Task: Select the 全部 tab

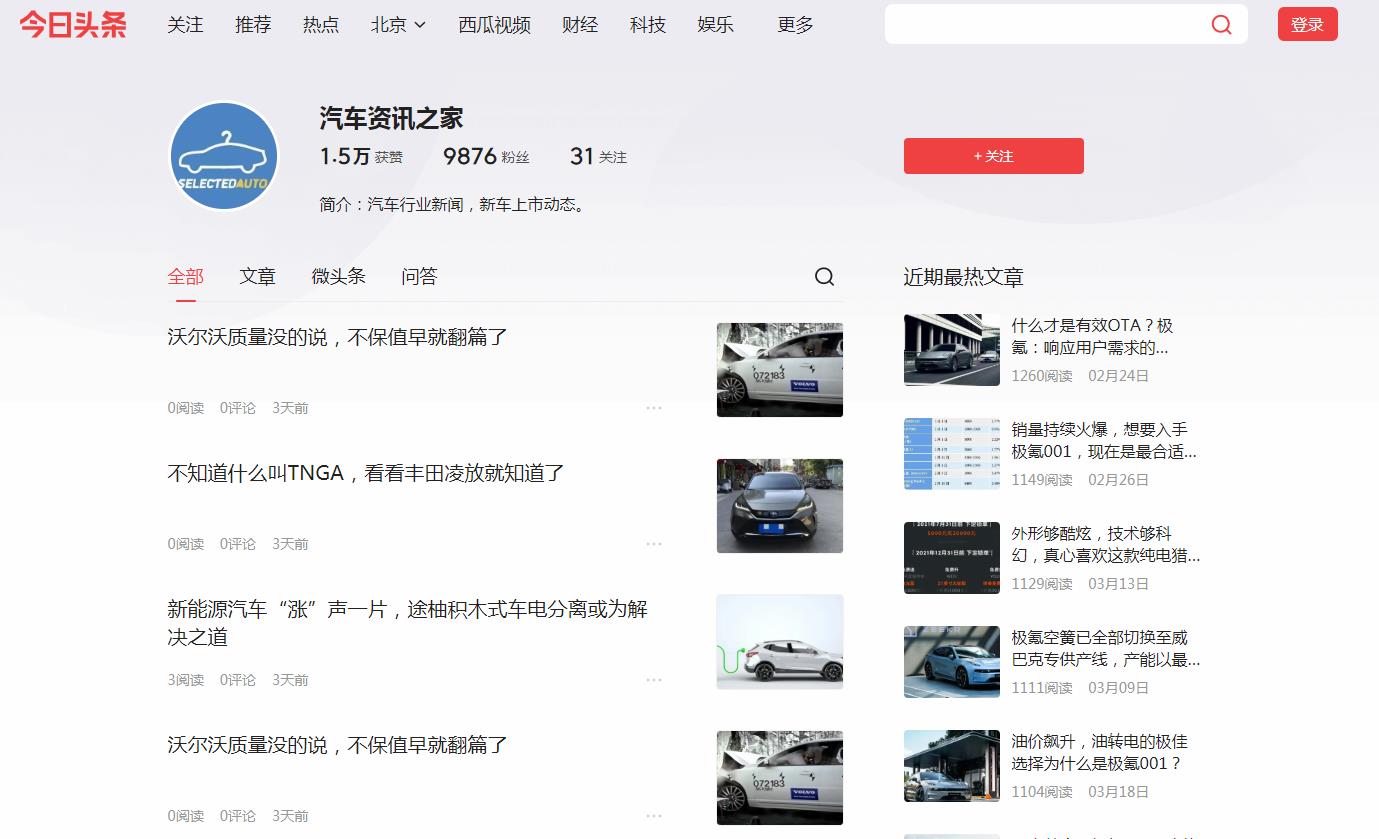Action: point(186,277)
